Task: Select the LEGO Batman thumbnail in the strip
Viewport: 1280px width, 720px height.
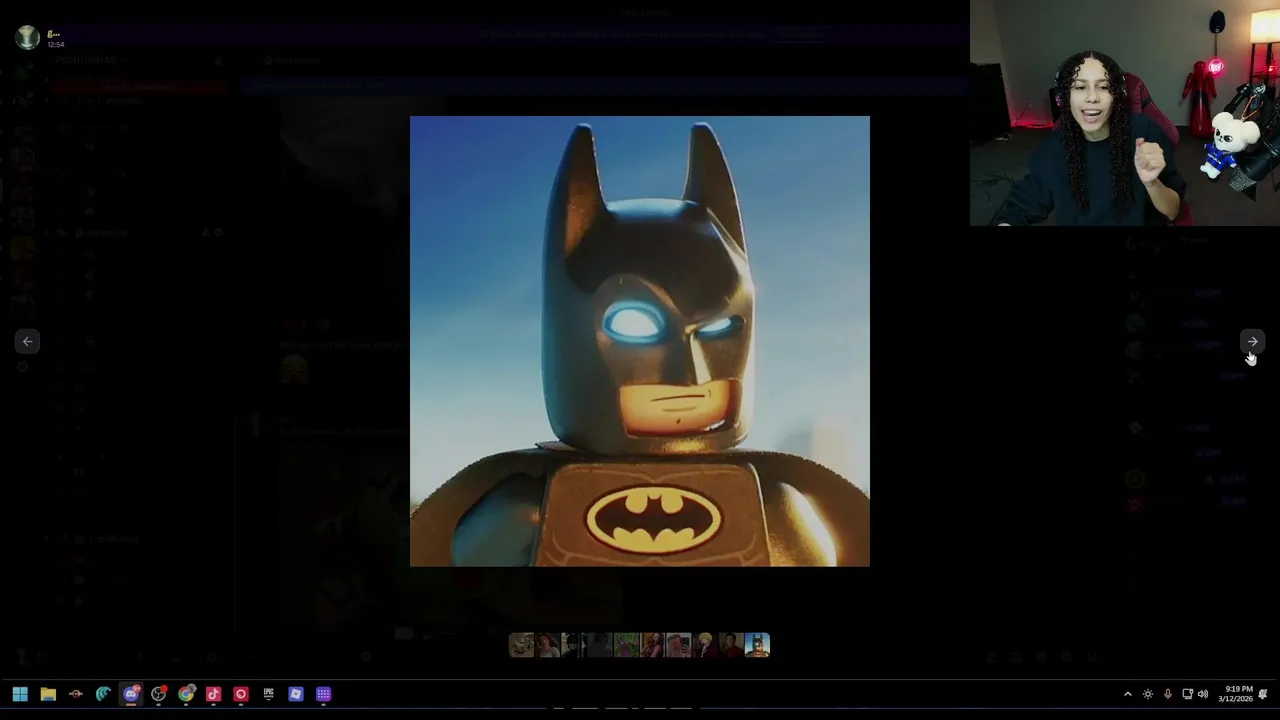Action: (757, 645)
